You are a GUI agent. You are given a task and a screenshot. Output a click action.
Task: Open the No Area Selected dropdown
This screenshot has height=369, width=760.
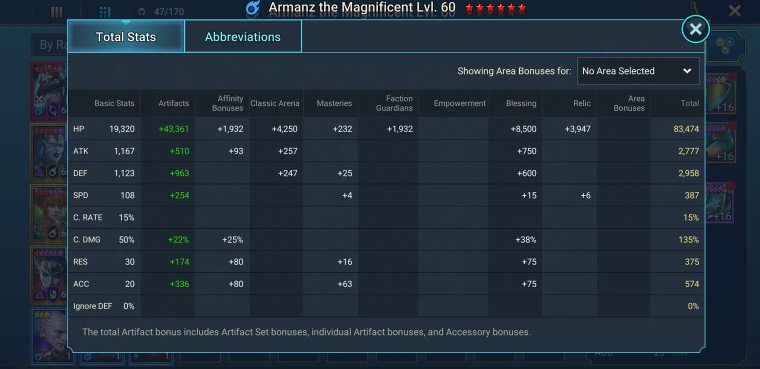coord(638,71)
